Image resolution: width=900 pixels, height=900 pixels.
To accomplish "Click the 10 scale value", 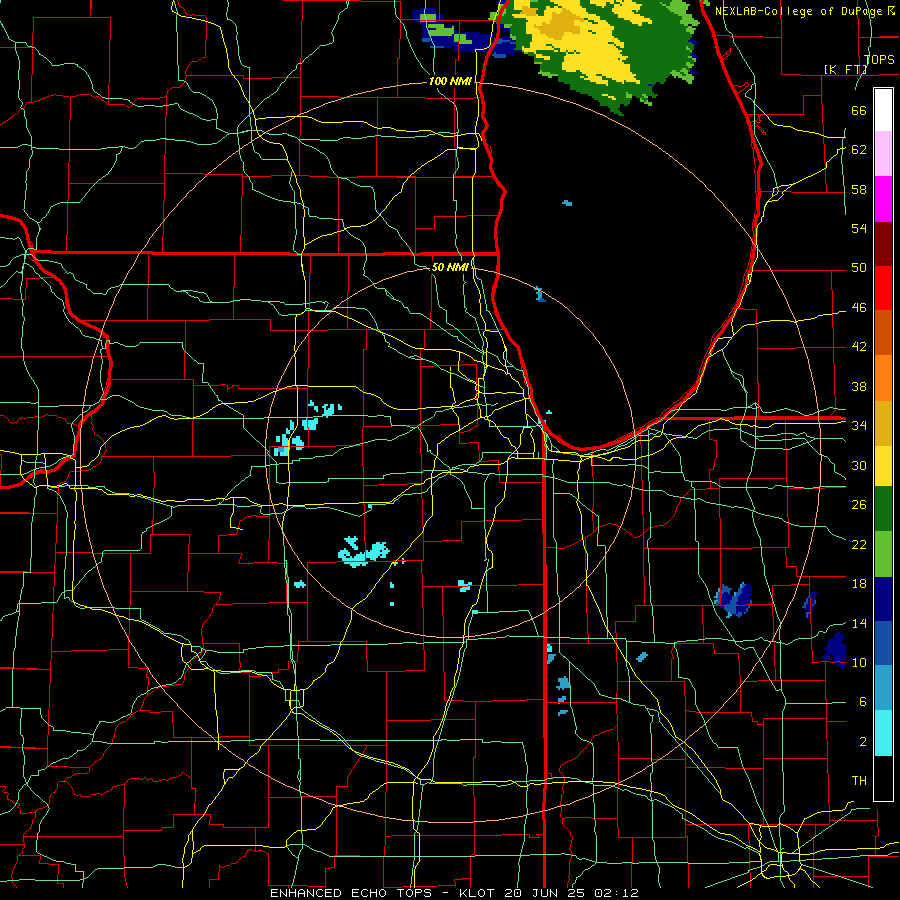I will (x=859, y=662).
